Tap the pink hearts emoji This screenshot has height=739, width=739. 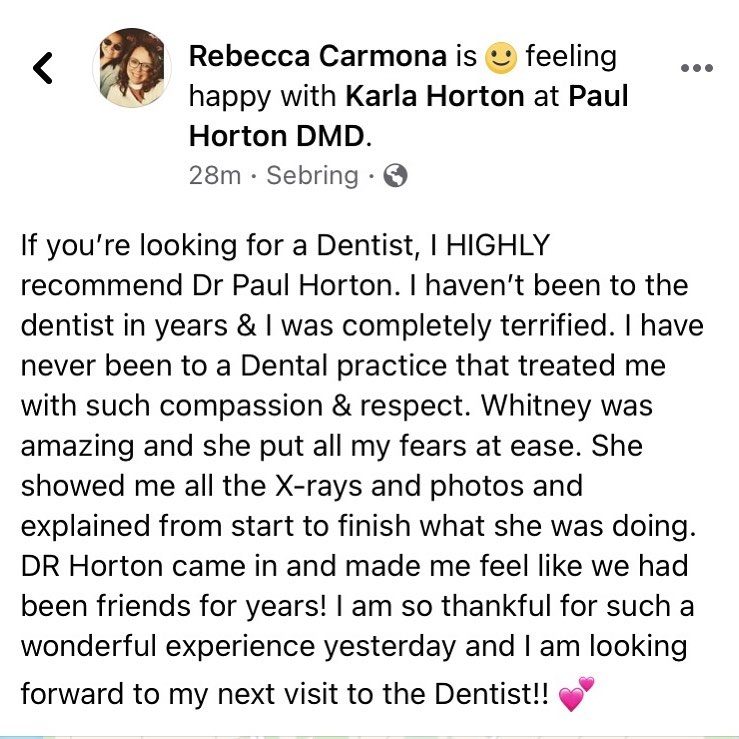pos(577,693)
